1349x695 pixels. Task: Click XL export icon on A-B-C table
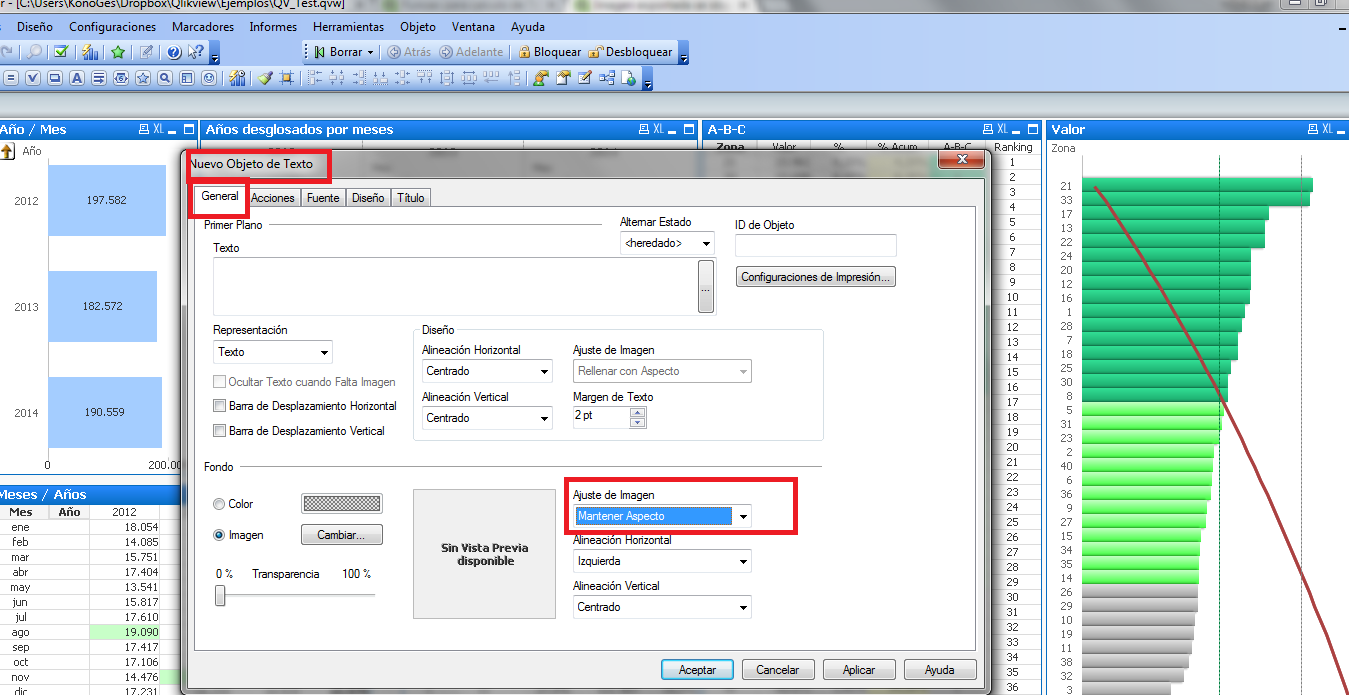tap(1003, 129)
